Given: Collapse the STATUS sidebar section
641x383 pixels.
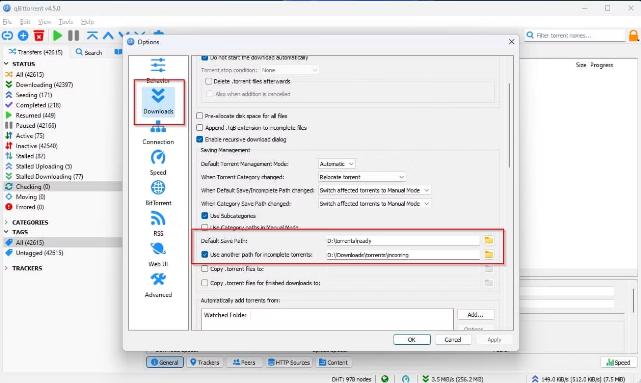Looking at the screenshot, I should pyautogui.click(x=6, y=64).
